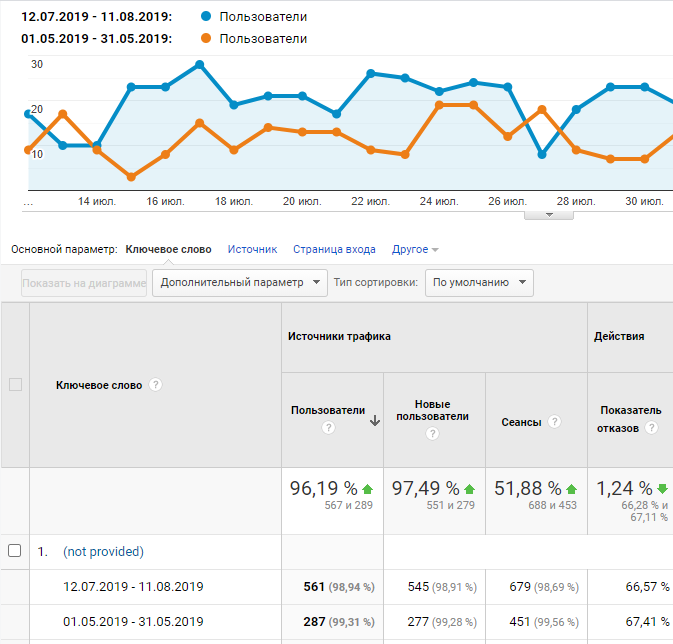Image resolution: width=673 pixels, height=644 pixels.
Task: Check the (not provided) row checkbox
Action: click(x=15, y=550)
